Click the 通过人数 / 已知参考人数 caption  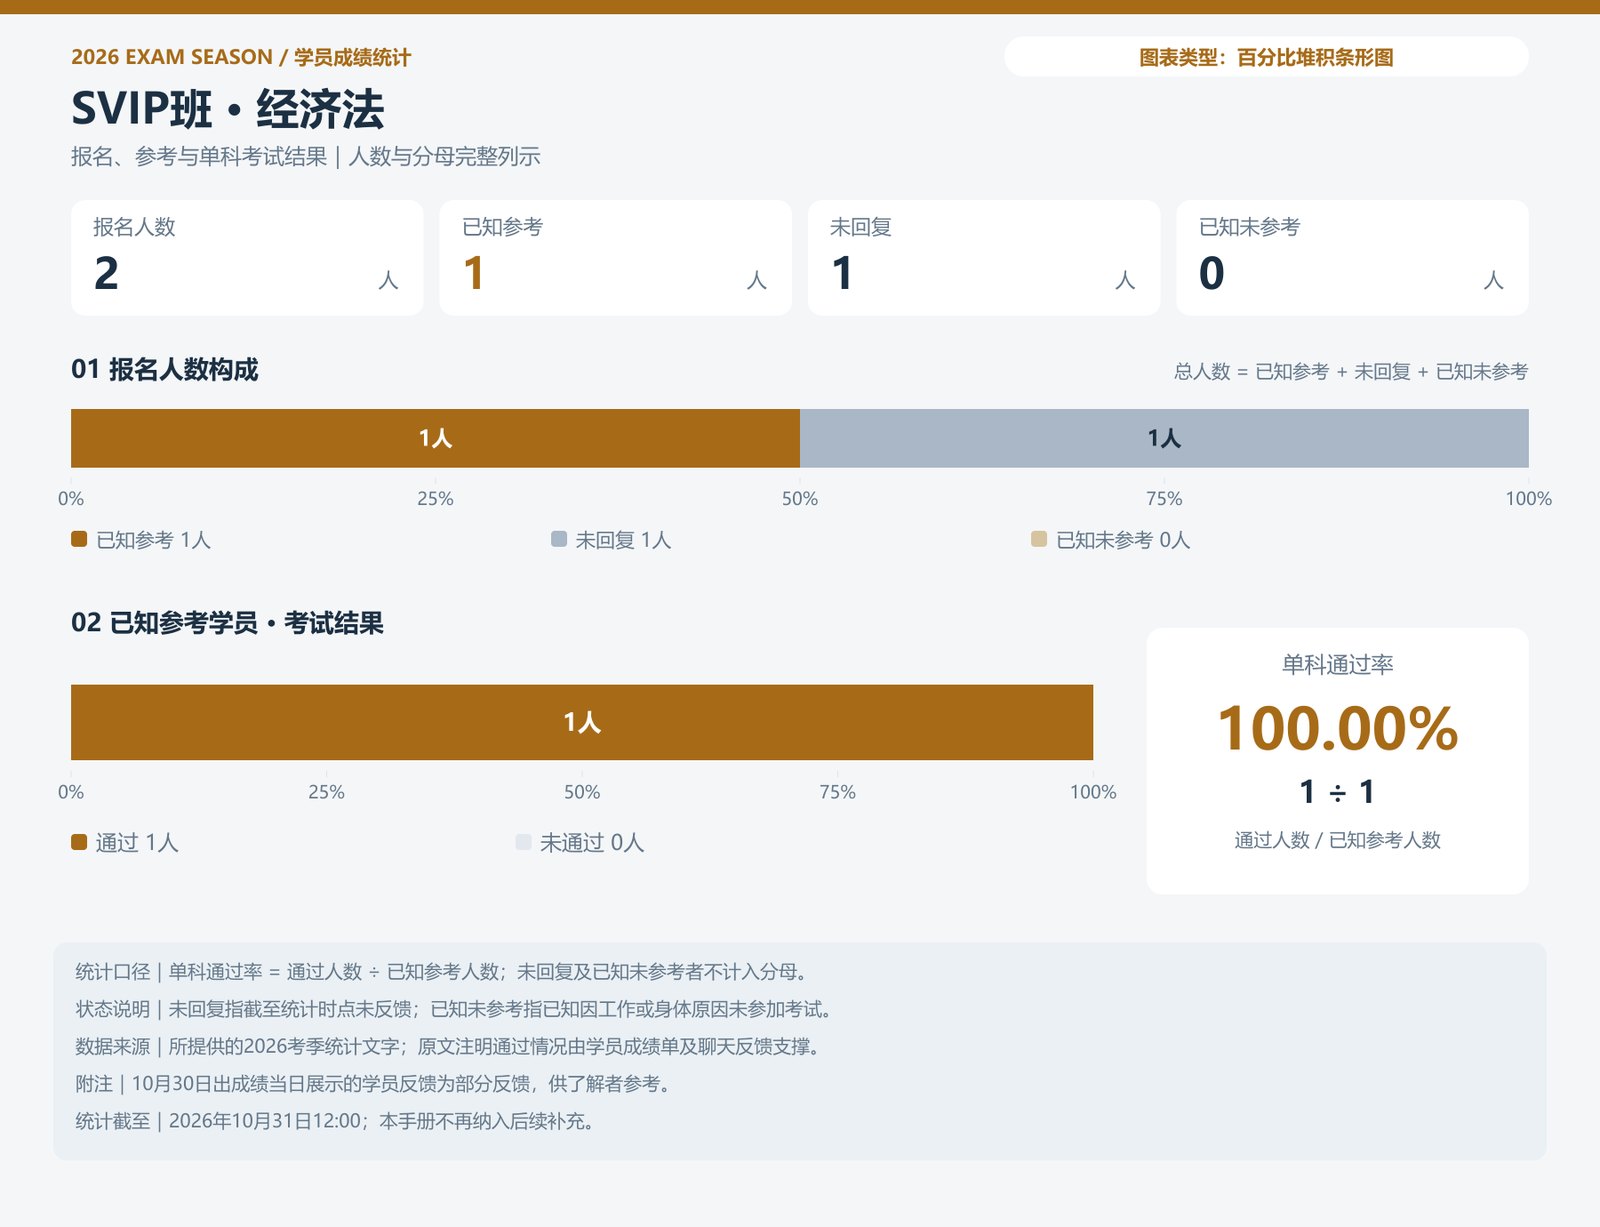tap(1337, 840)
